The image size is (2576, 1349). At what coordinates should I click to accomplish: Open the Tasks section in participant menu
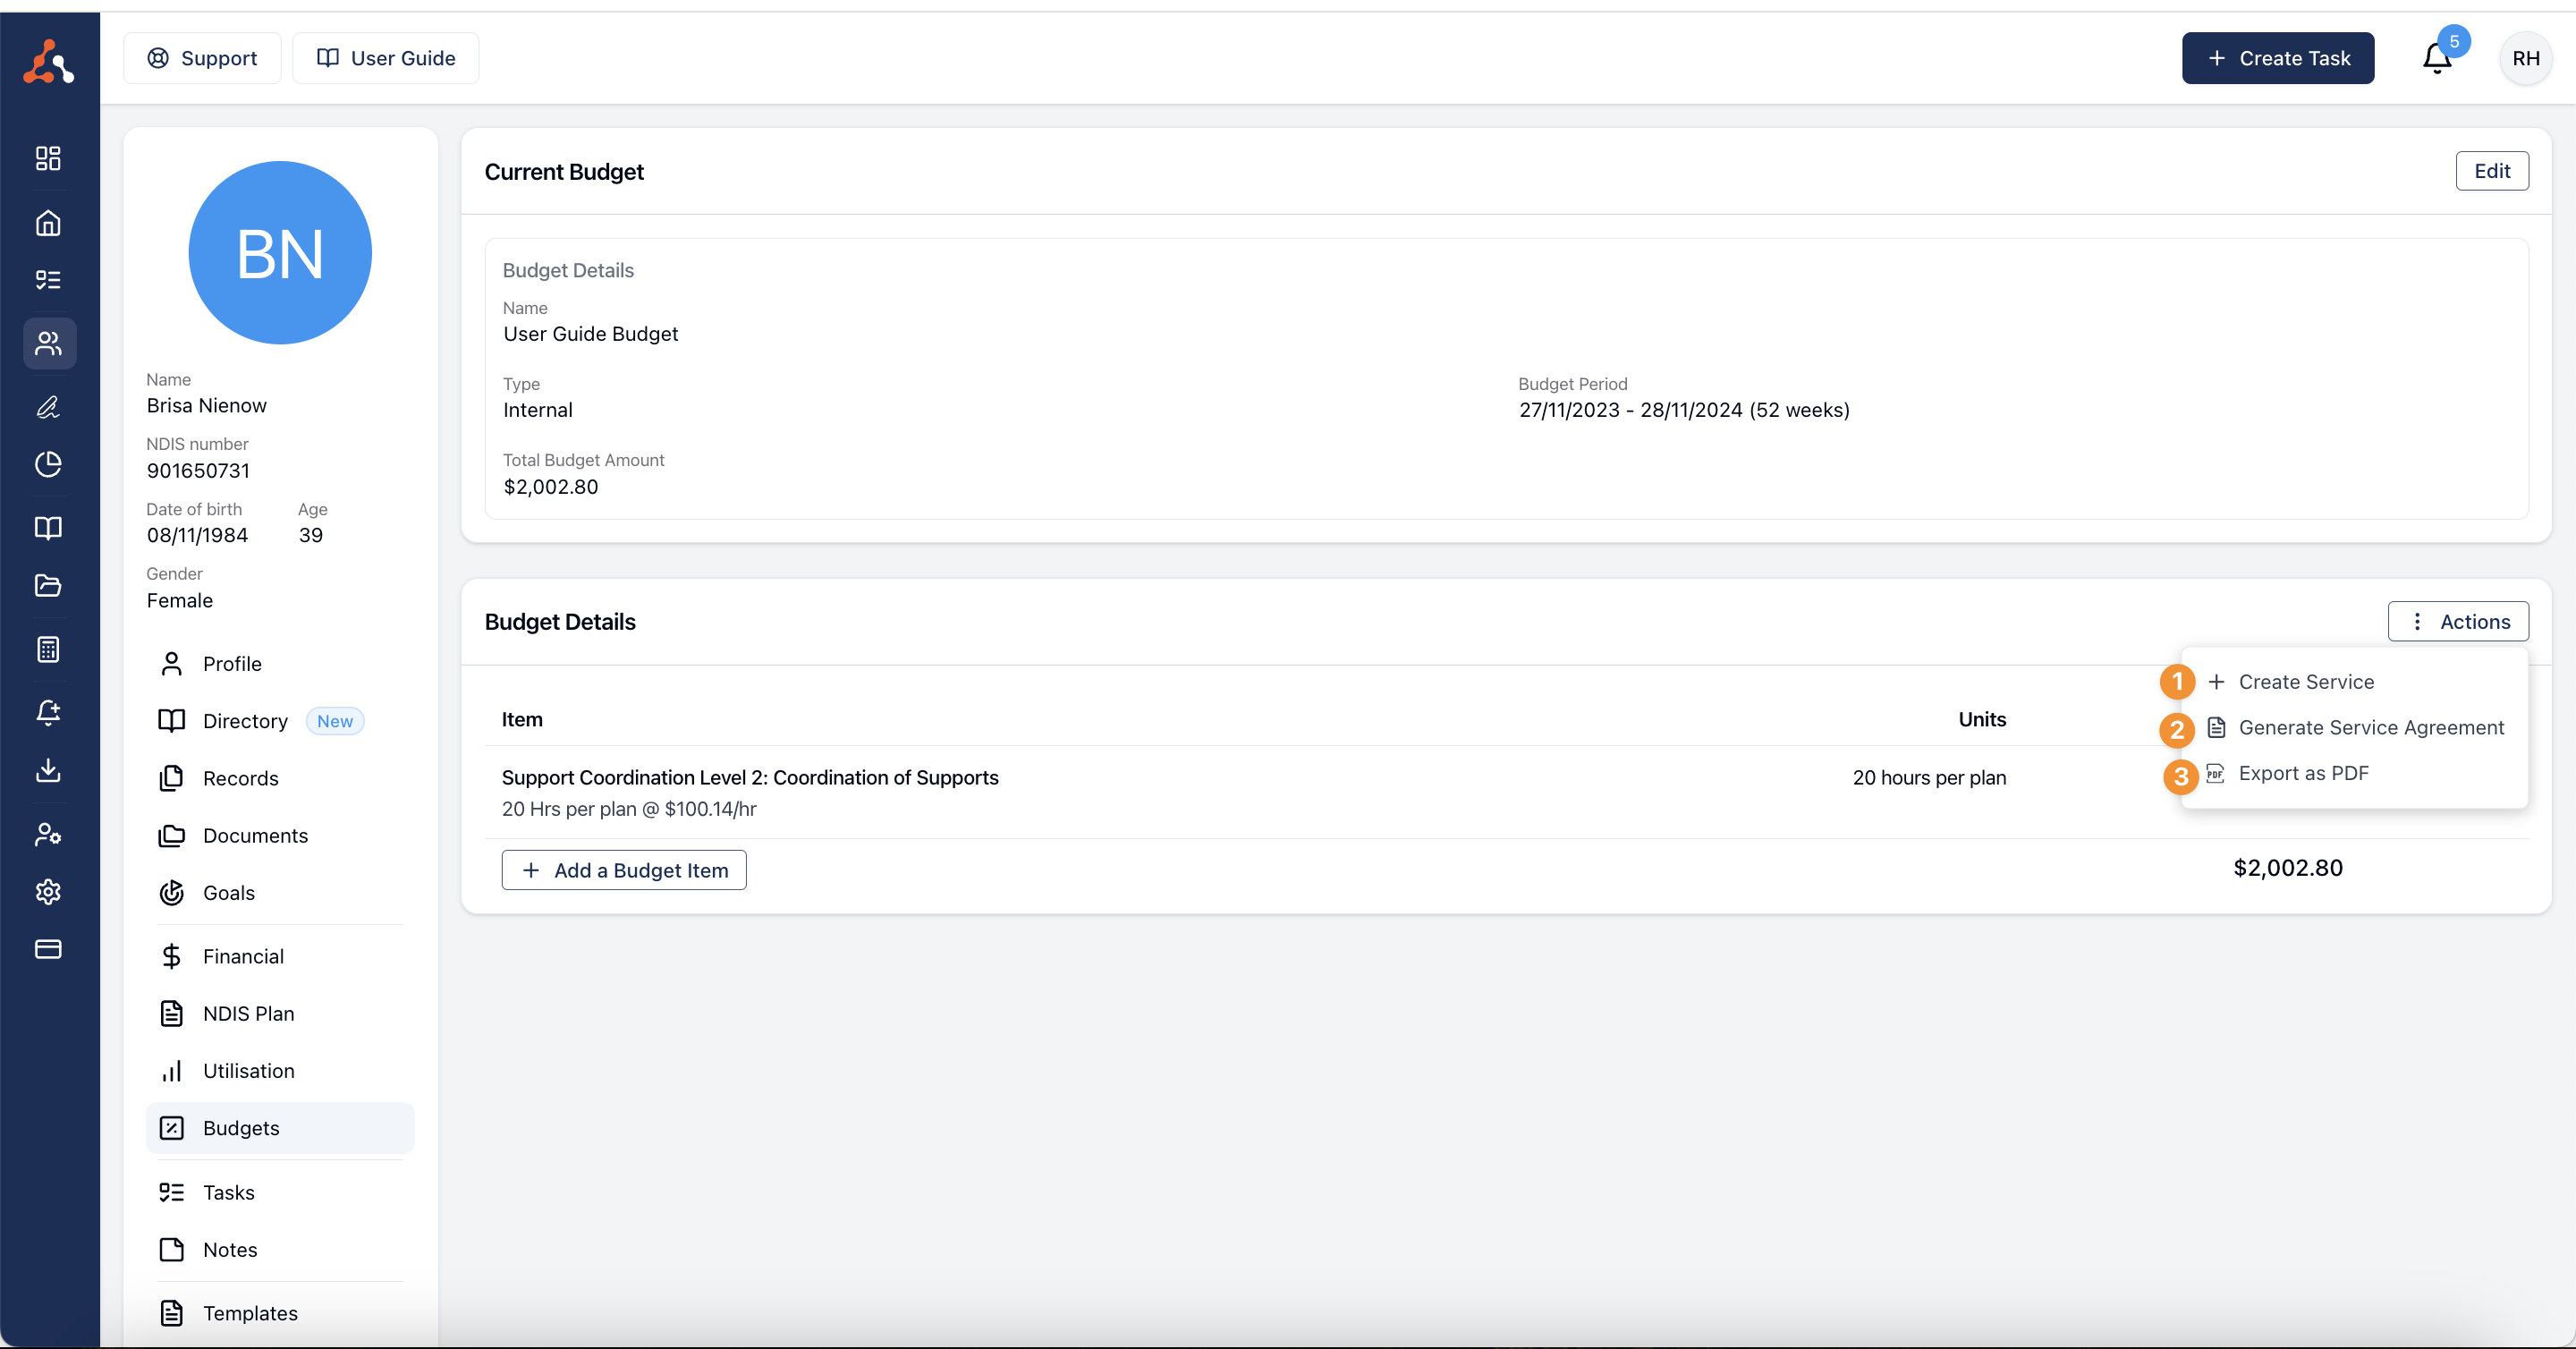click(x=280, y=1192)
